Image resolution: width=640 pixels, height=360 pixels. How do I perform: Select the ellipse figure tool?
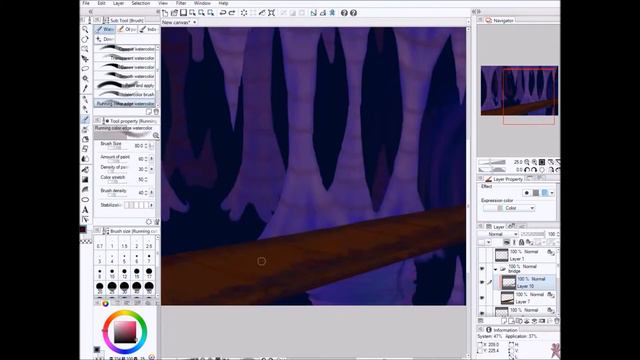[85, 200]
